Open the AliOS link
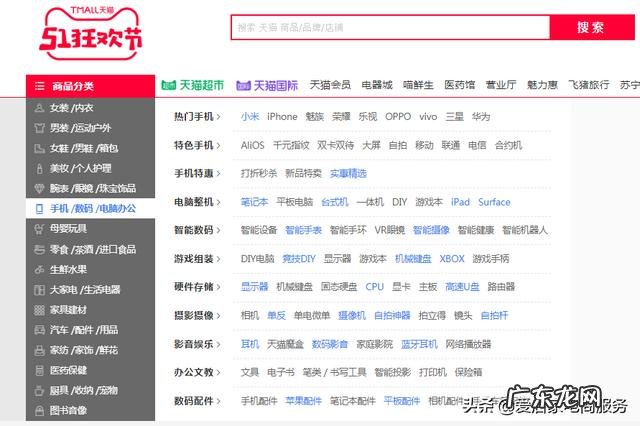This screenshot has height=426, width=640. tap(253, 145)
